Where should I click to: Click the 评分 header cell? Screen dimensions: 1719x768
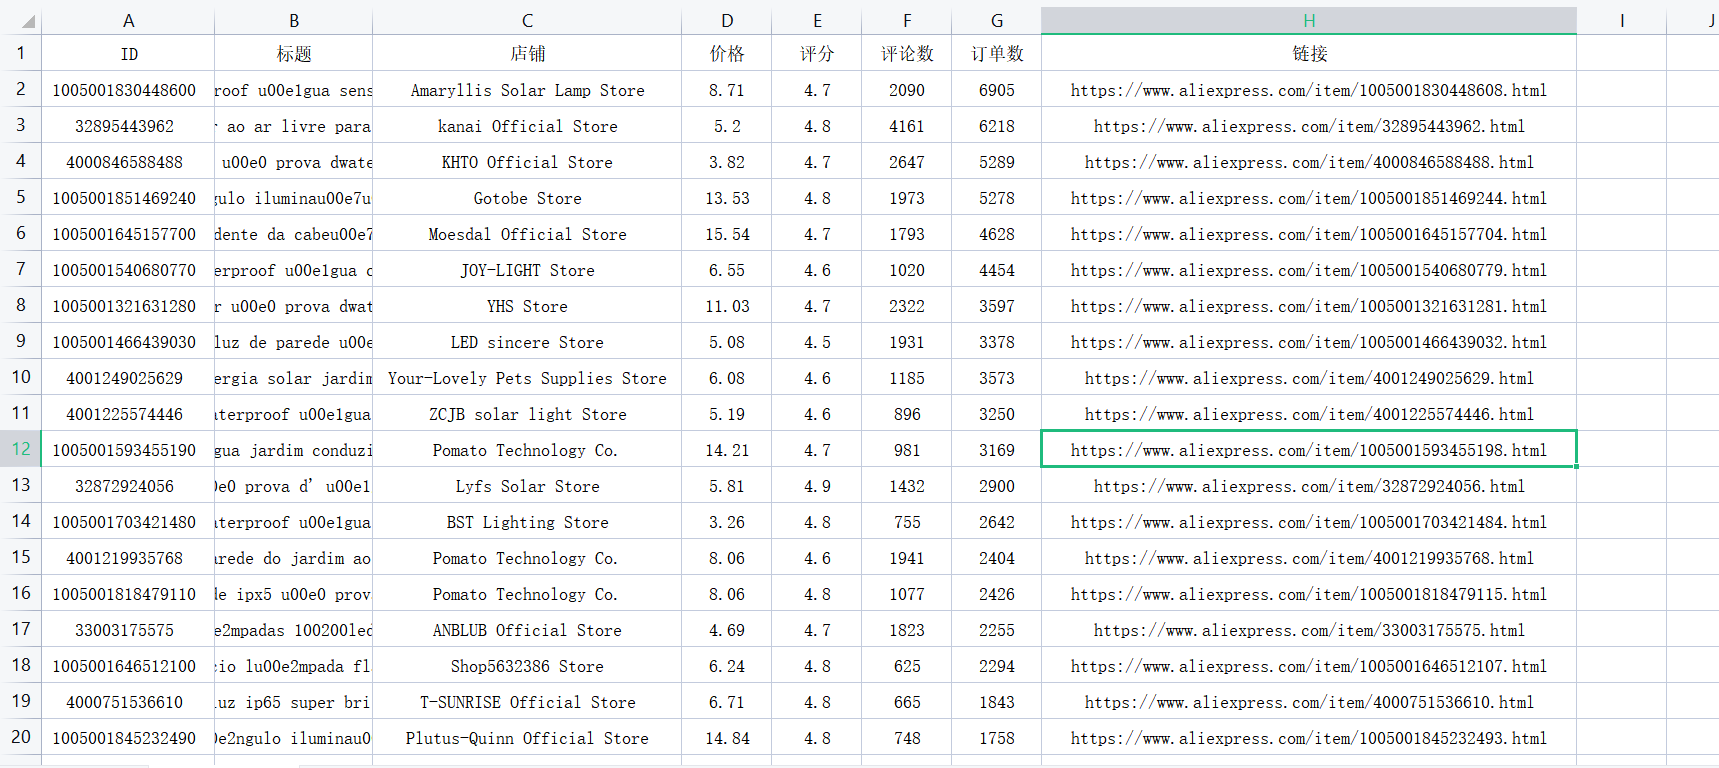[x=817, y=53]
